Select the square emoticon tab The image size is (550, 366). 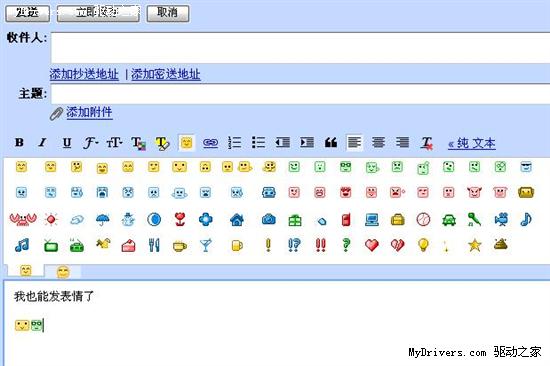click(x=26, y=271)
